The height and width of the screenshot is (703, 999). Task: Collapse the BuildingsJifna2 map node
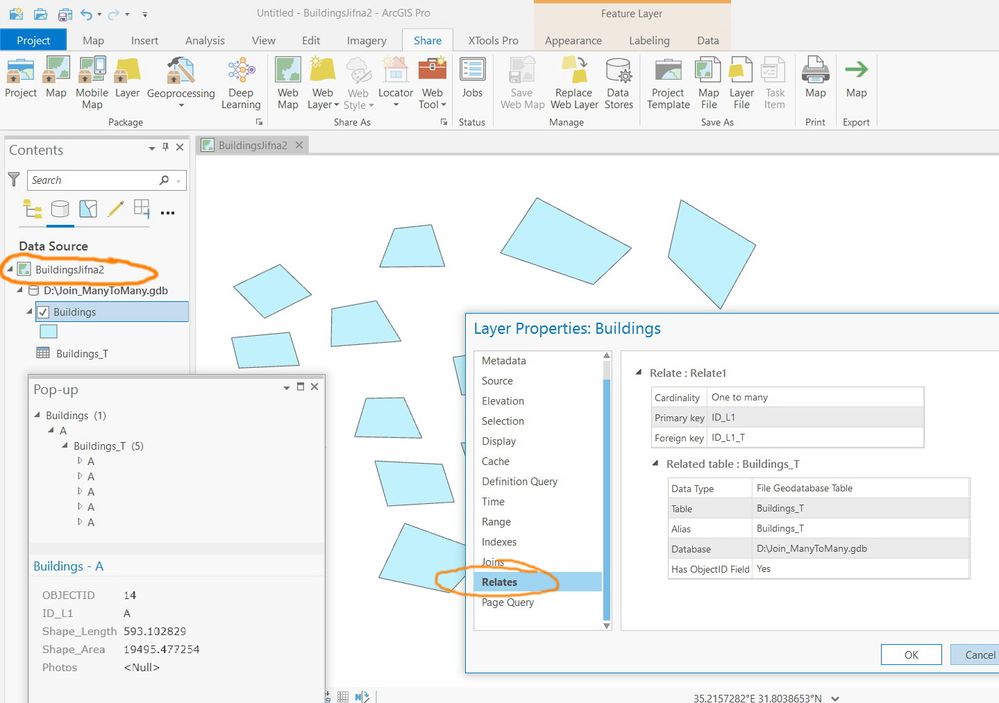(10, 270)
